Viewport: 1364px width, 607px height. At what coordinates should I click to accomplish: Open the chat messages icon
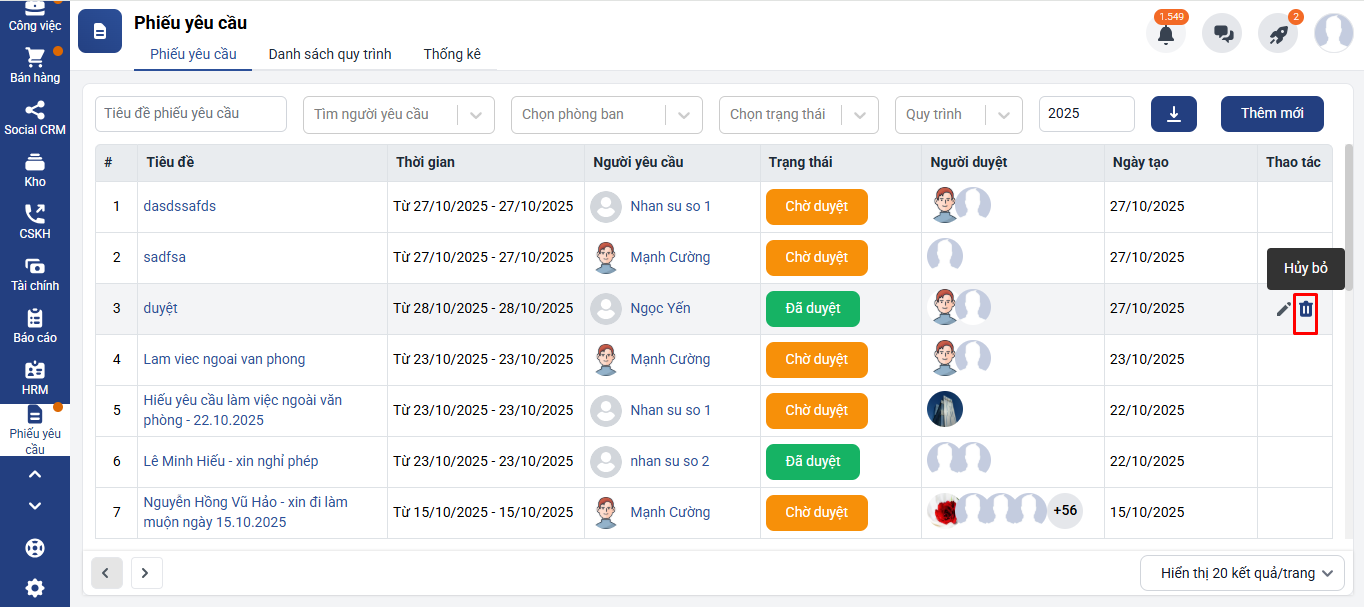coord(1222,34)
